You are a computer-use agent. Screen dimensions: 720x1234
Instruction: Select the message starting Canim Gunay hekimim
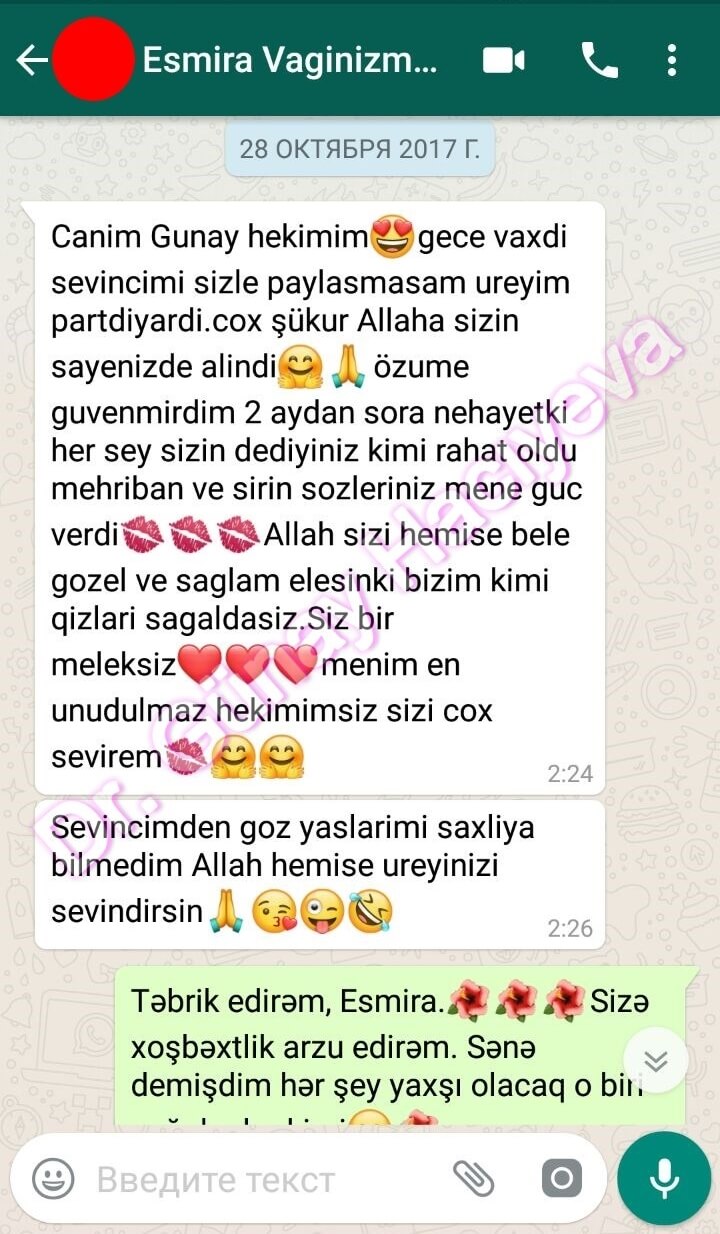(320, 497)
